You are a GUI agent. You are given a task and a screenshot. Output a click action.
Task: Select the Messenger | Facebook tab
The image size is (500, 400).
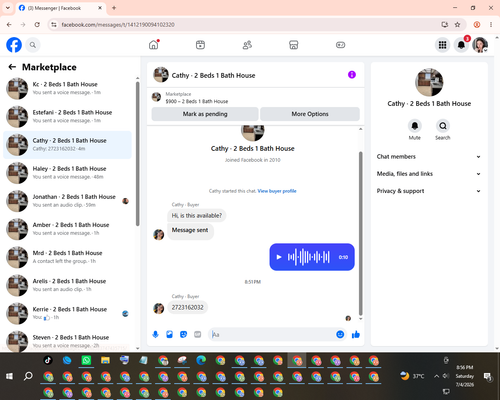[61, 8]
